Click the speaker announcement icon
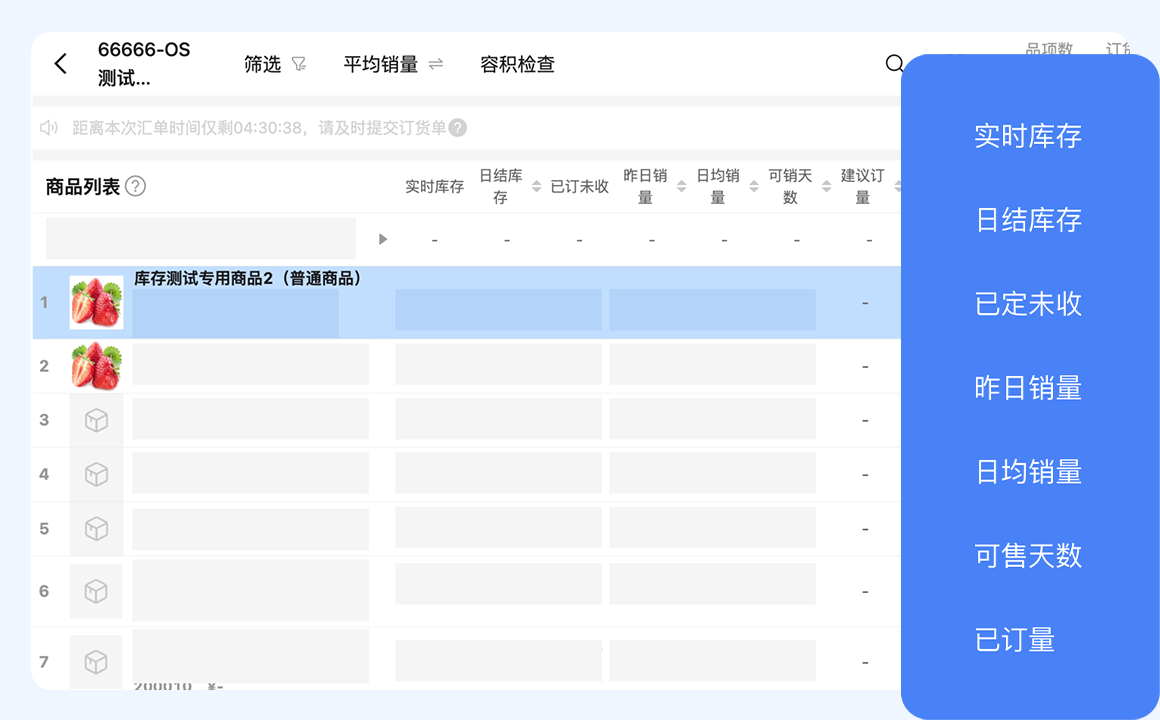This screenshot has height=720, width=1160. coord(49,128)
